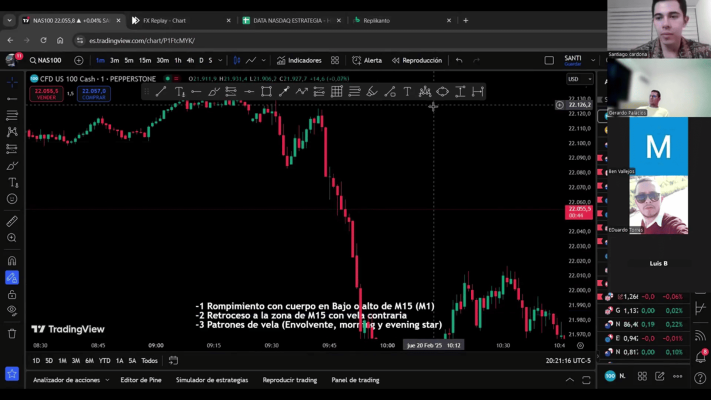
Task: Pick the text tool in floating toolbar
Action: tap(407, 92)
